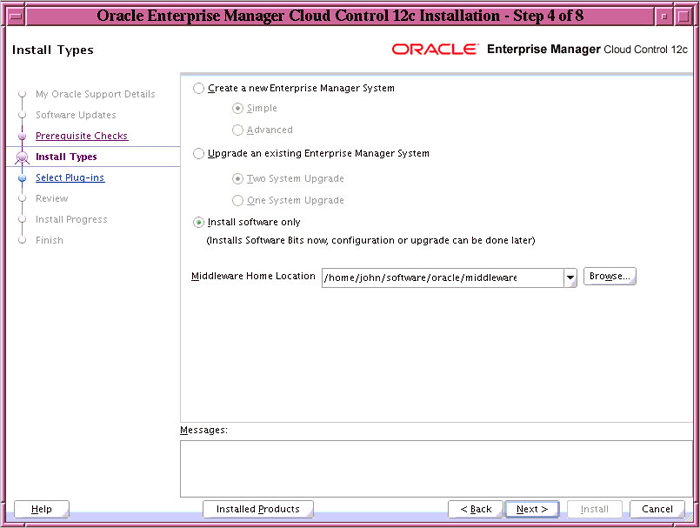700x528 pixels.
Task: Click the Software Updates step
Action: (76, 115)
